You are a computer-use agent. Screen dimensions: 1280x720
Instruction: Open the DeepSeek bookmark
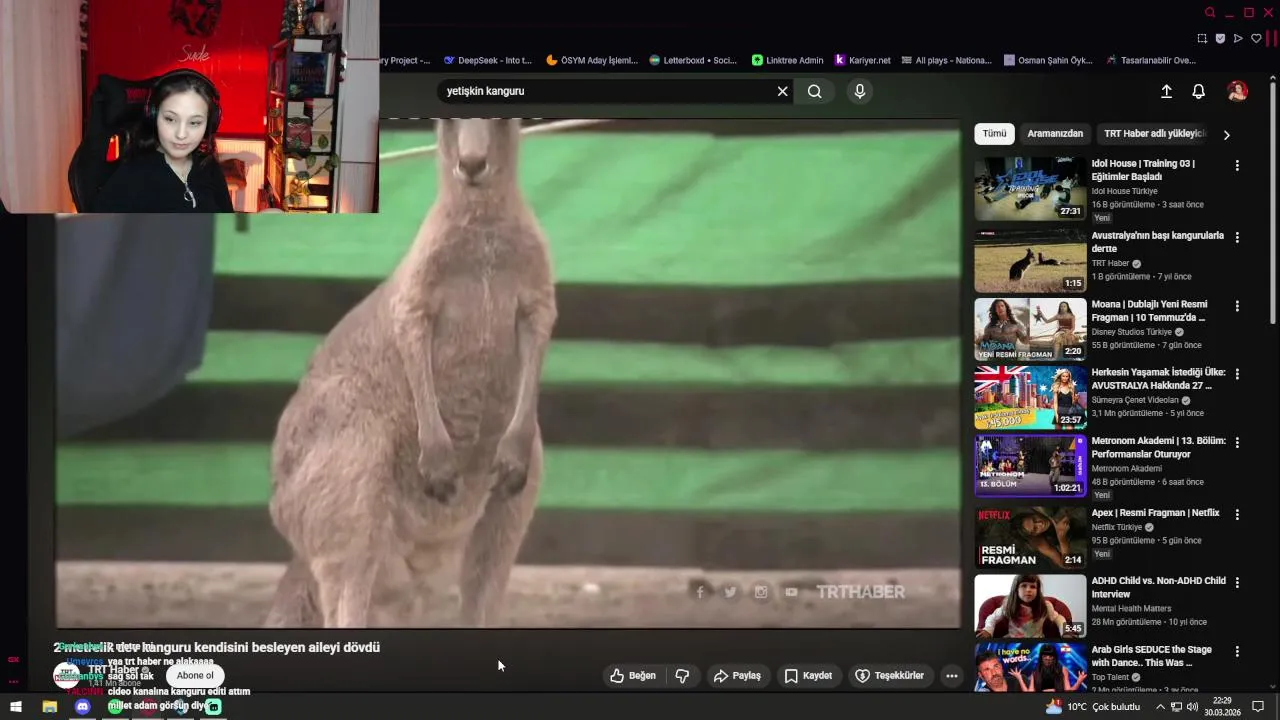click(x=488, y=60)
